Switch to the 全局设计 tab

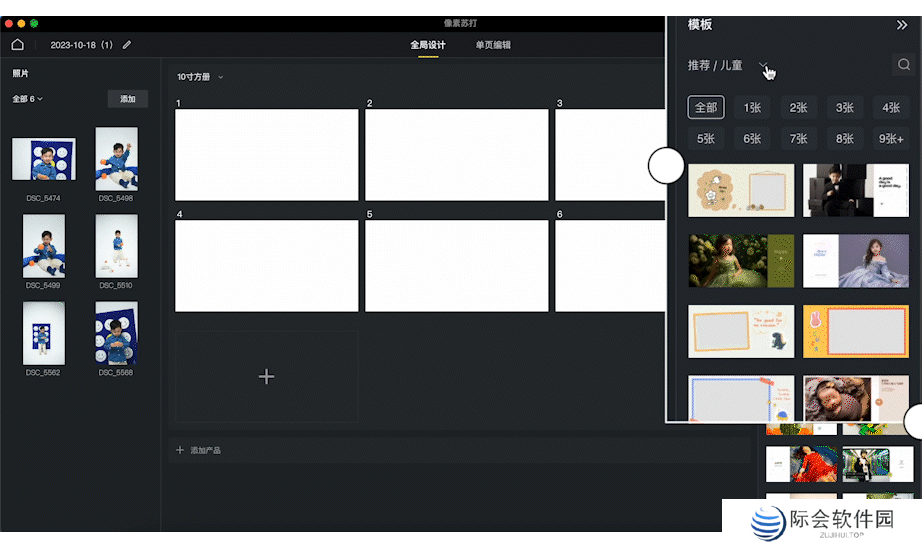(x=428, y=45)
